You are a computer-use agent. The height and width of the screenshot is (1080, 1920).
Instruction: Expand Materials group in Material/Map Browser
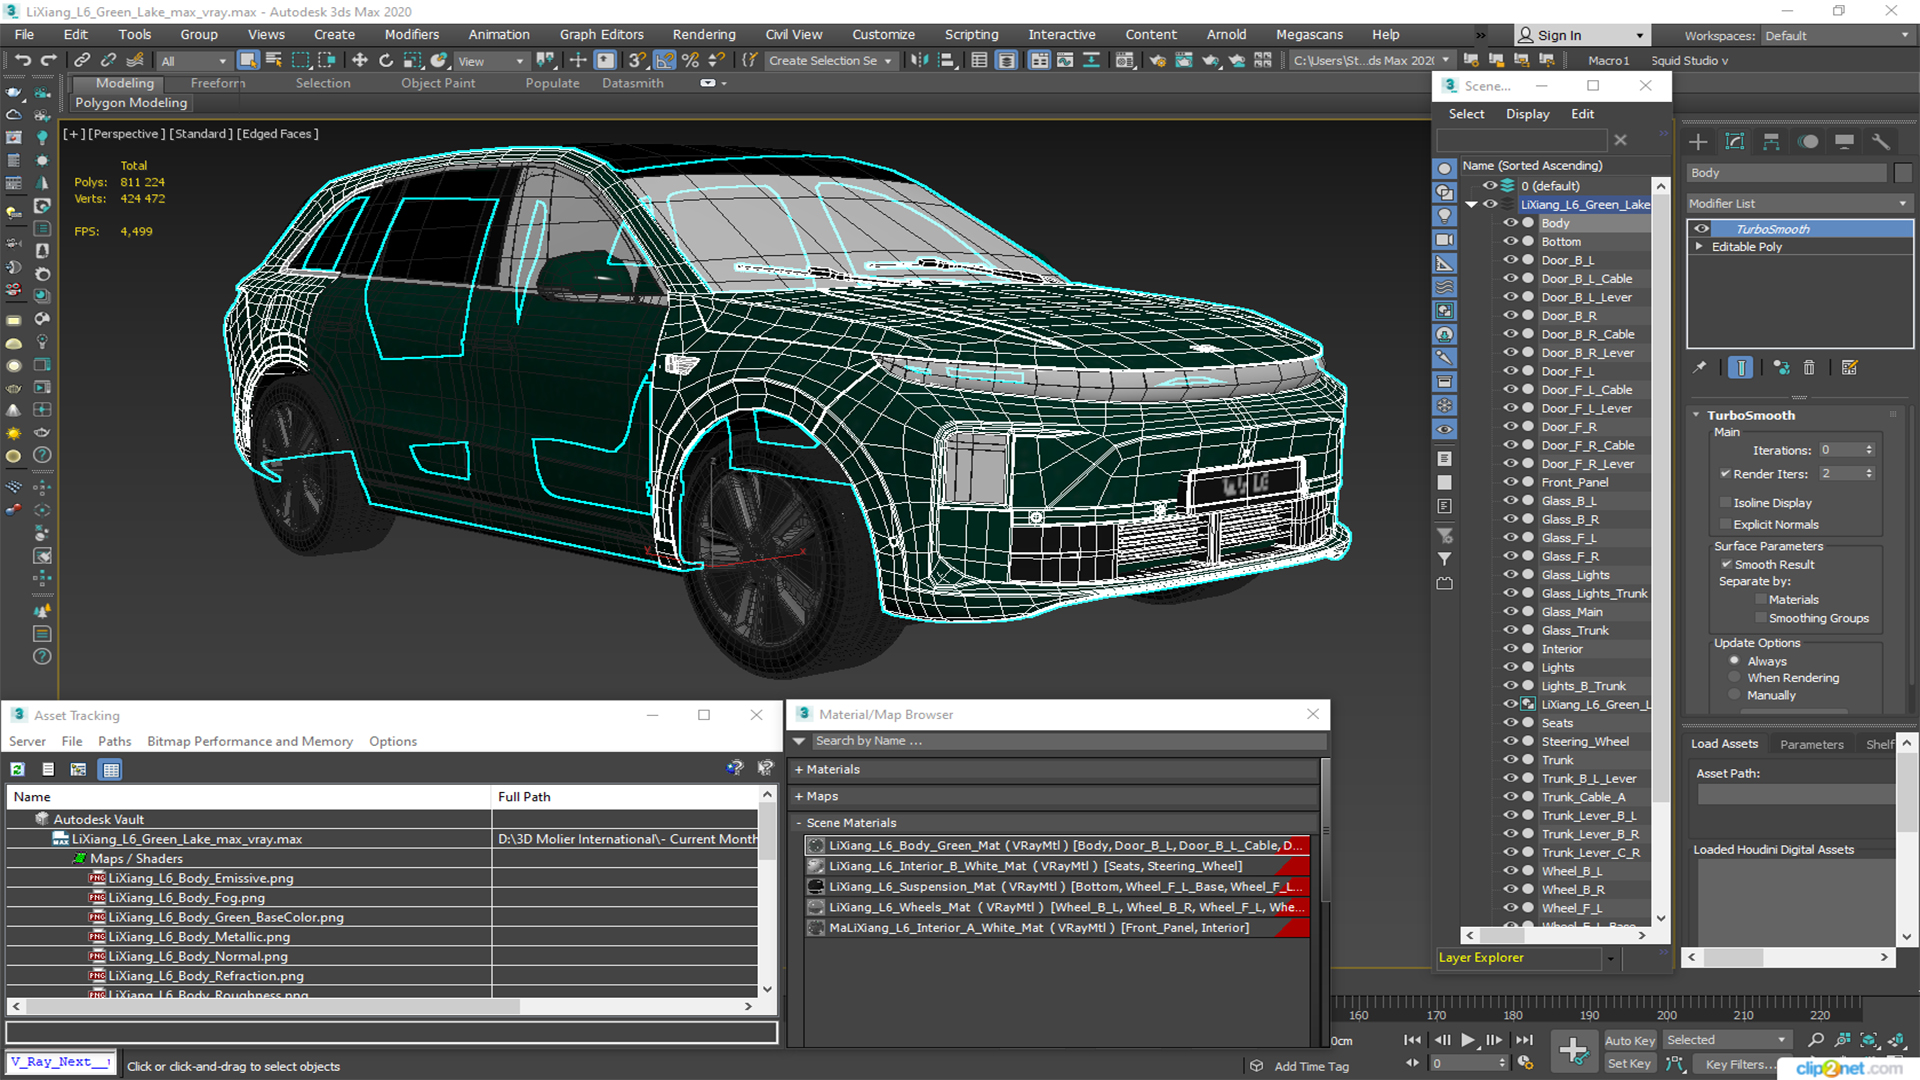point(799,770)
